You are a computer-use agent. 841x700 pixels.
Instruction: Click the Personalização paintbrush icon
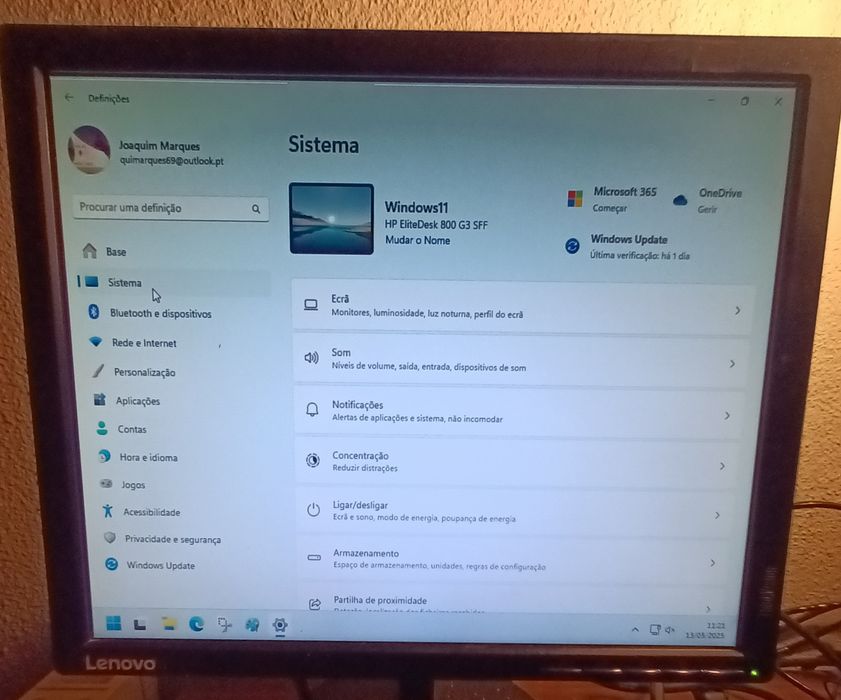tap(98, 370)
